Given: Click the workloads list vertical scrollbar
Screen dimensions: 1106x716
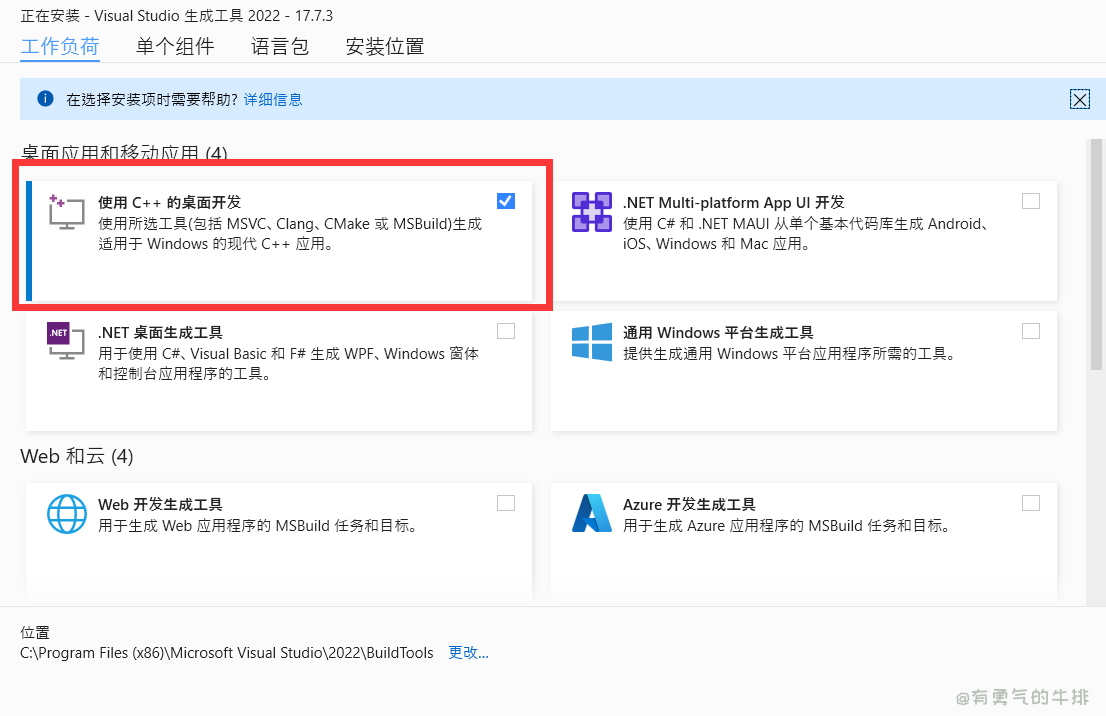Looking at the screenshot, I should click(1096, 260).
